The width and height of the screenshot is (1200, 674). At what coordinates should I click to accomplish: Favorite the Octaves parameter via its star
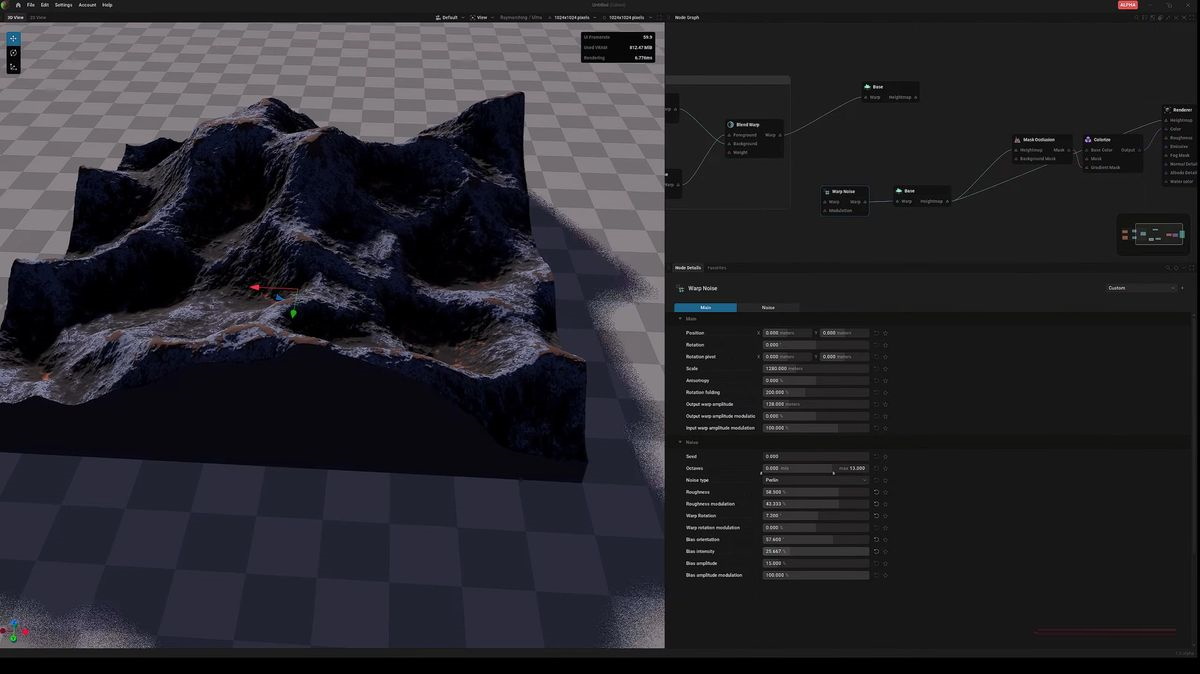(885, 468)
